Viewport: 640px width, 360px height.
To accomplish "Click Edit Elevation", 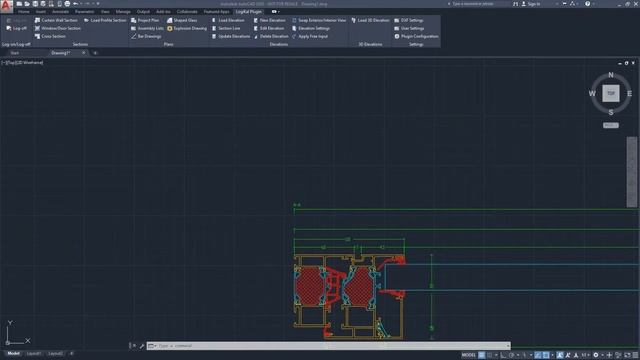I will coord(268,28).
